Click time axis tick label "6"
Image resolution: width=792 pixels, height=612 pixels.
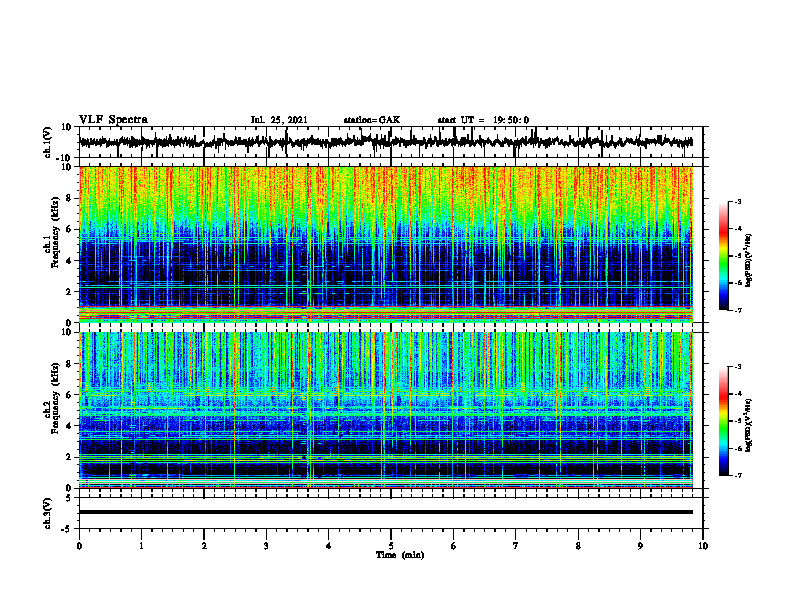click(x=454, y=546)
